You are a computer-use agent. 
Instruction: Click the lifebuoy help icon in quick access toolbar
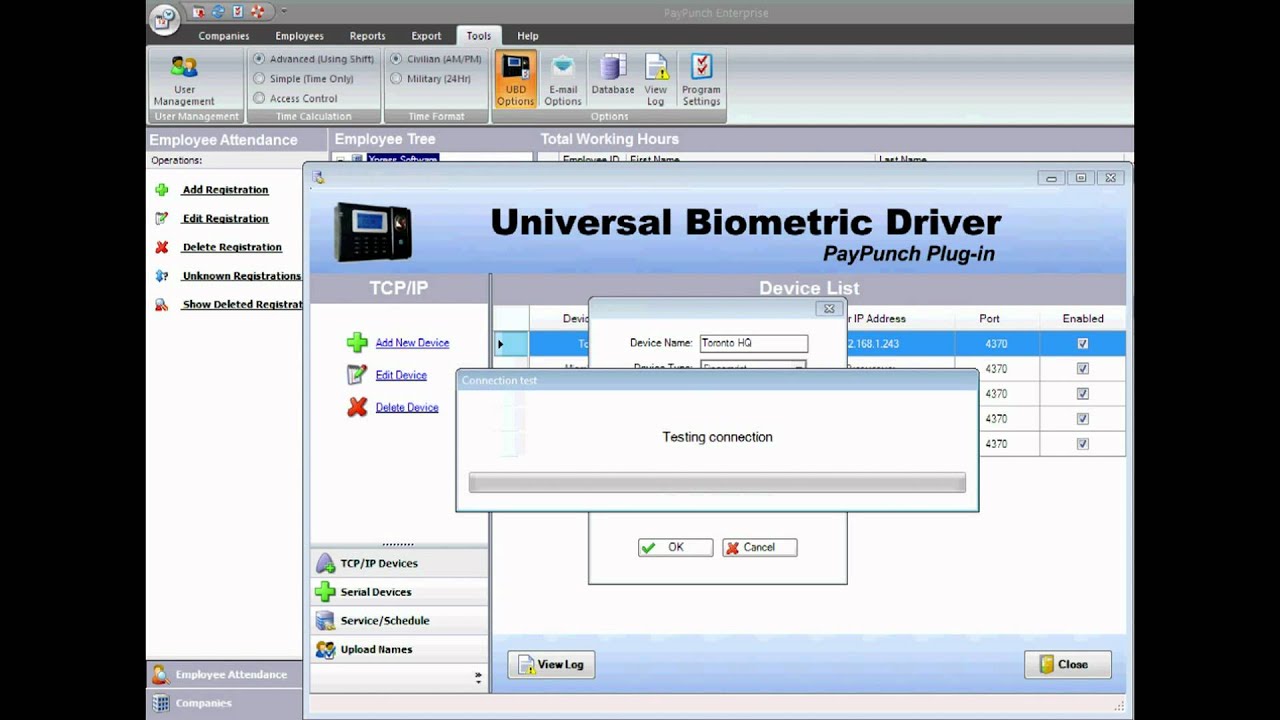[257, 12]
